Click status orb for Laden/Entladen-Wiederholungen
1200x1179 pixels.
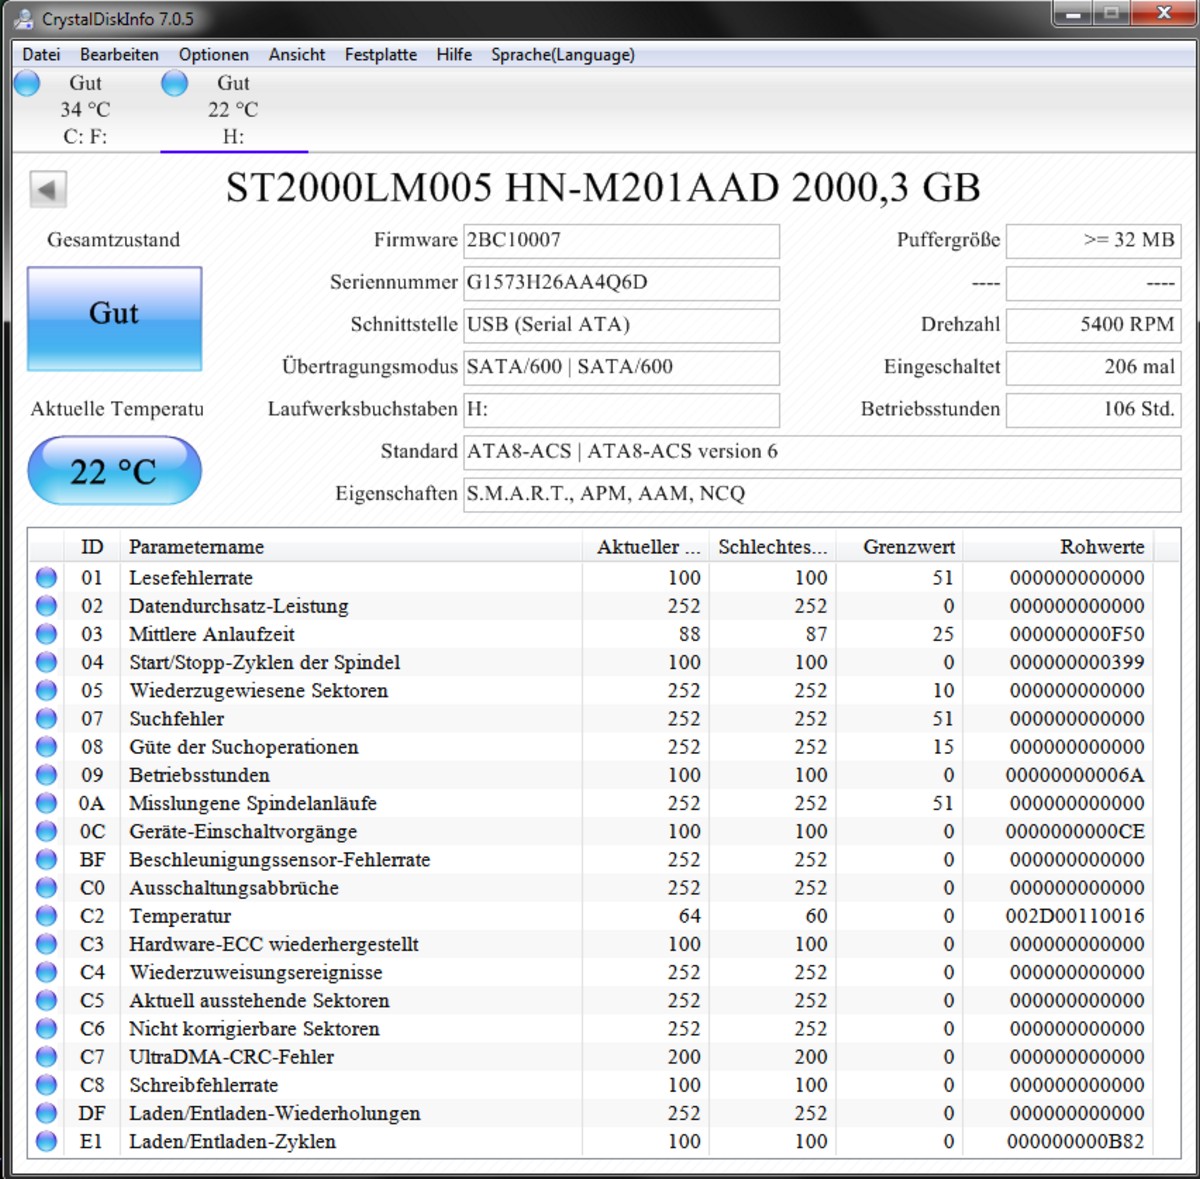[46, 1113]
